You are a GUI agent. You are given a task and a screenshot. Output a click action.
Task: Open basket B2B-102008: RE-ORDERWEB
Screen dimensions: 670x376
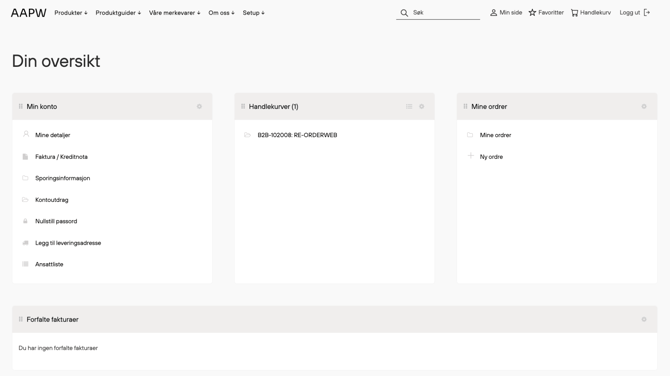[297, 135]
